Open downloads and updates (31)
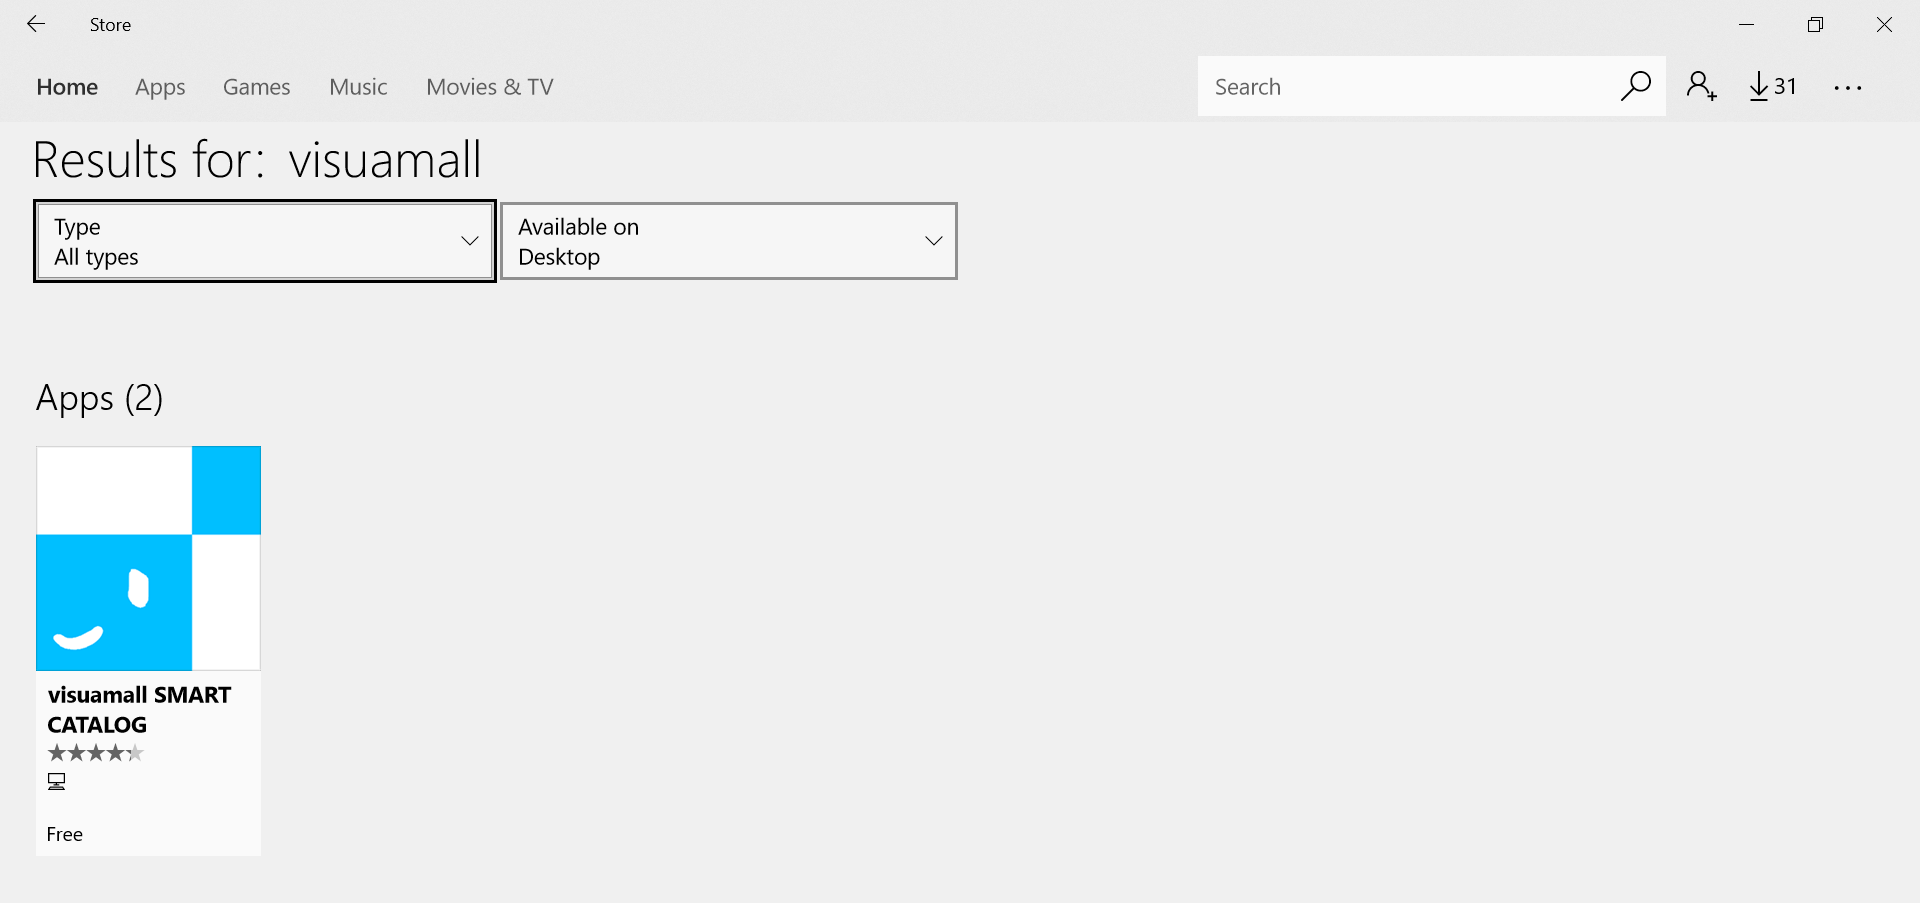This screenshot has height=903, width=1920. pyautogui.click(x=1773, y=87)
